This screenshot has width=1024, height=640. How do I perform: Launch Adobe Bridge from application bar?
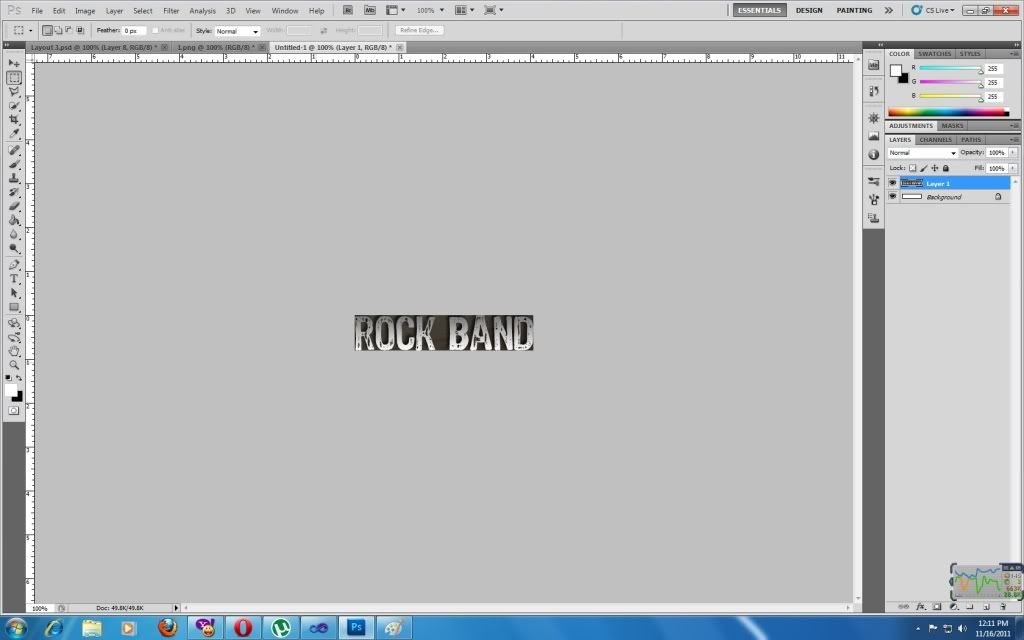[x=347, y=10]
